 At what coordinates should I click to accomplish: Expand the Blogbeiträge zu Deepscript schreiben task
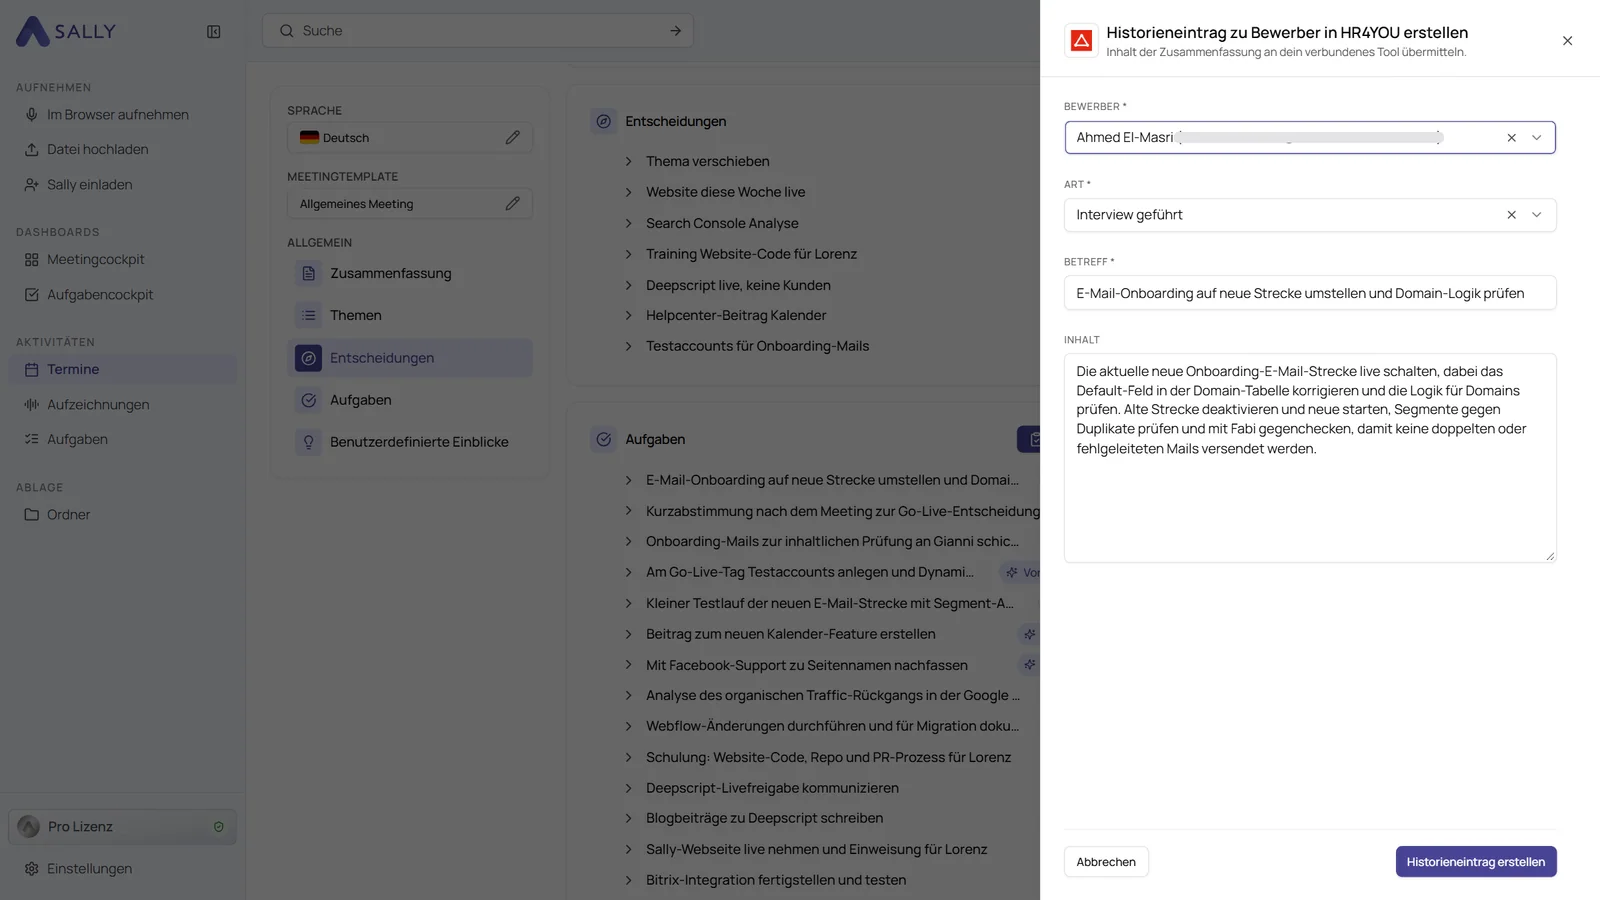pos(628,818)
